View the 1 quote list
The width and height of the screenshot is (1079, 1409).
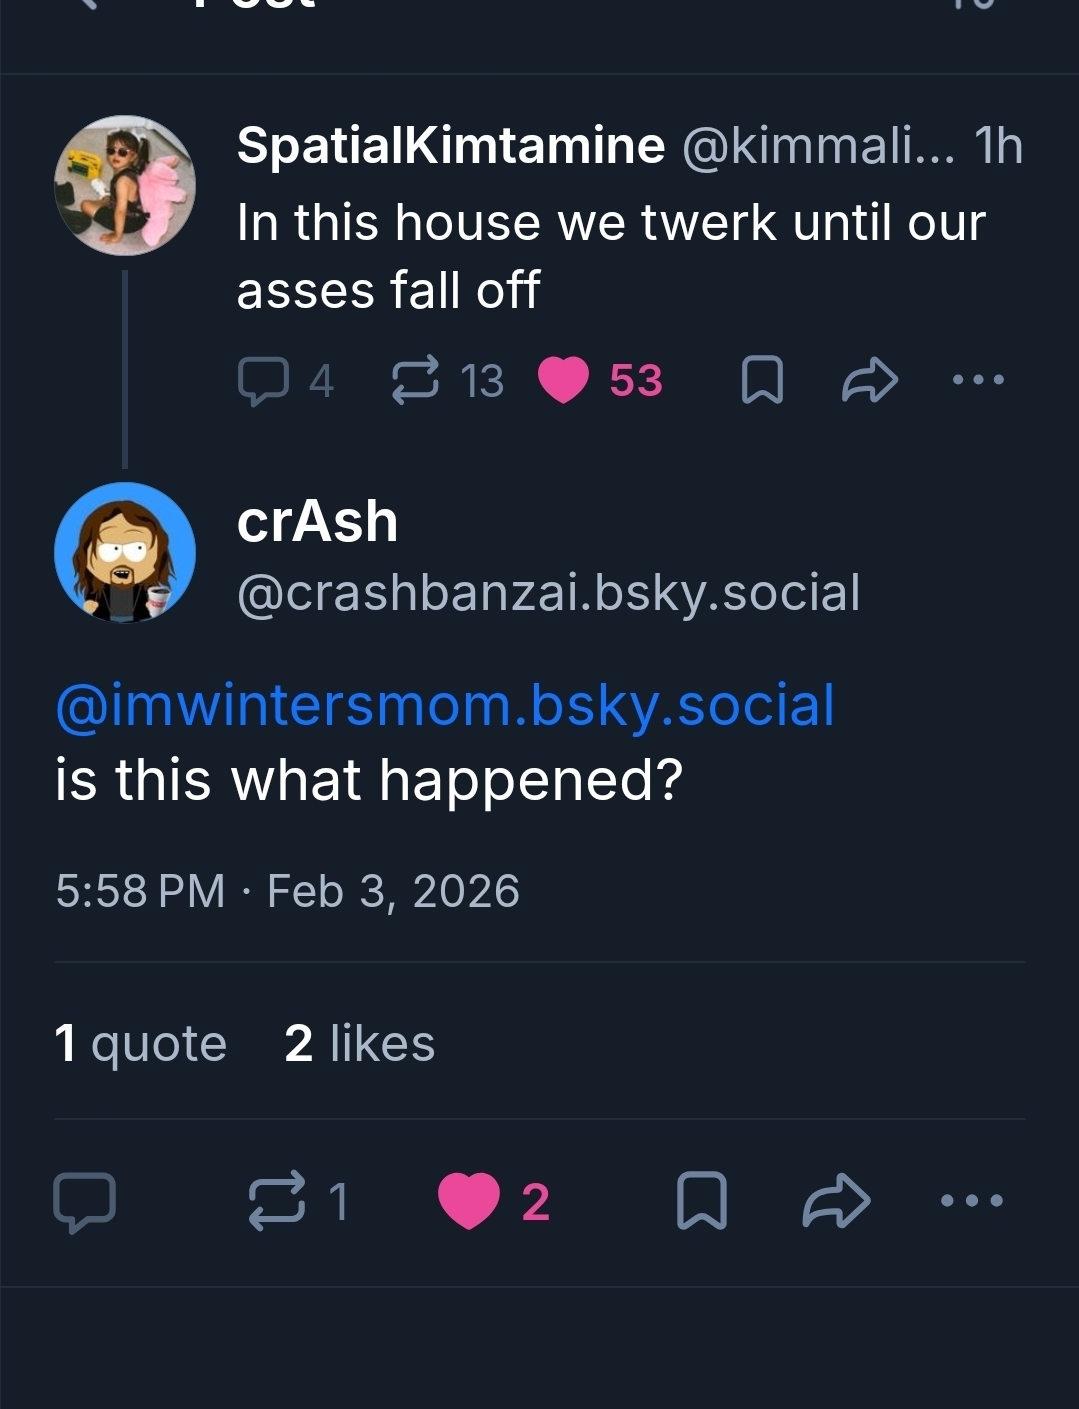coord(141,1044)
